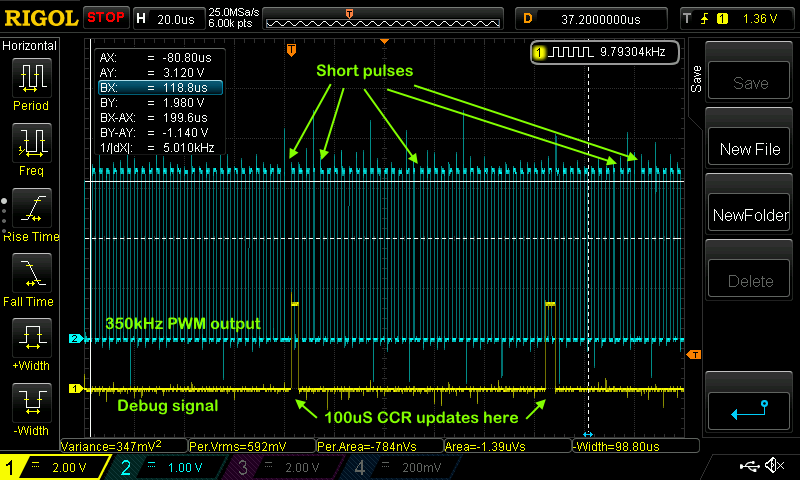Viewport: 800px width, 480px height.
Task: Click the channel 1 ground level marker
Action: (x=76, y=389)
